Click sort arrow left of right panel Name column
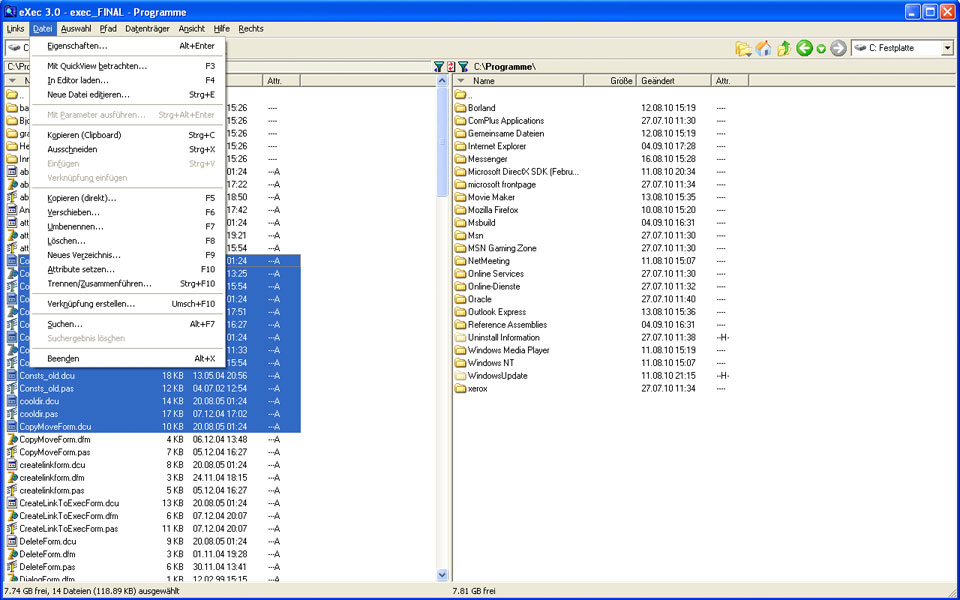960x600 pixels. (x=461, y=80)
